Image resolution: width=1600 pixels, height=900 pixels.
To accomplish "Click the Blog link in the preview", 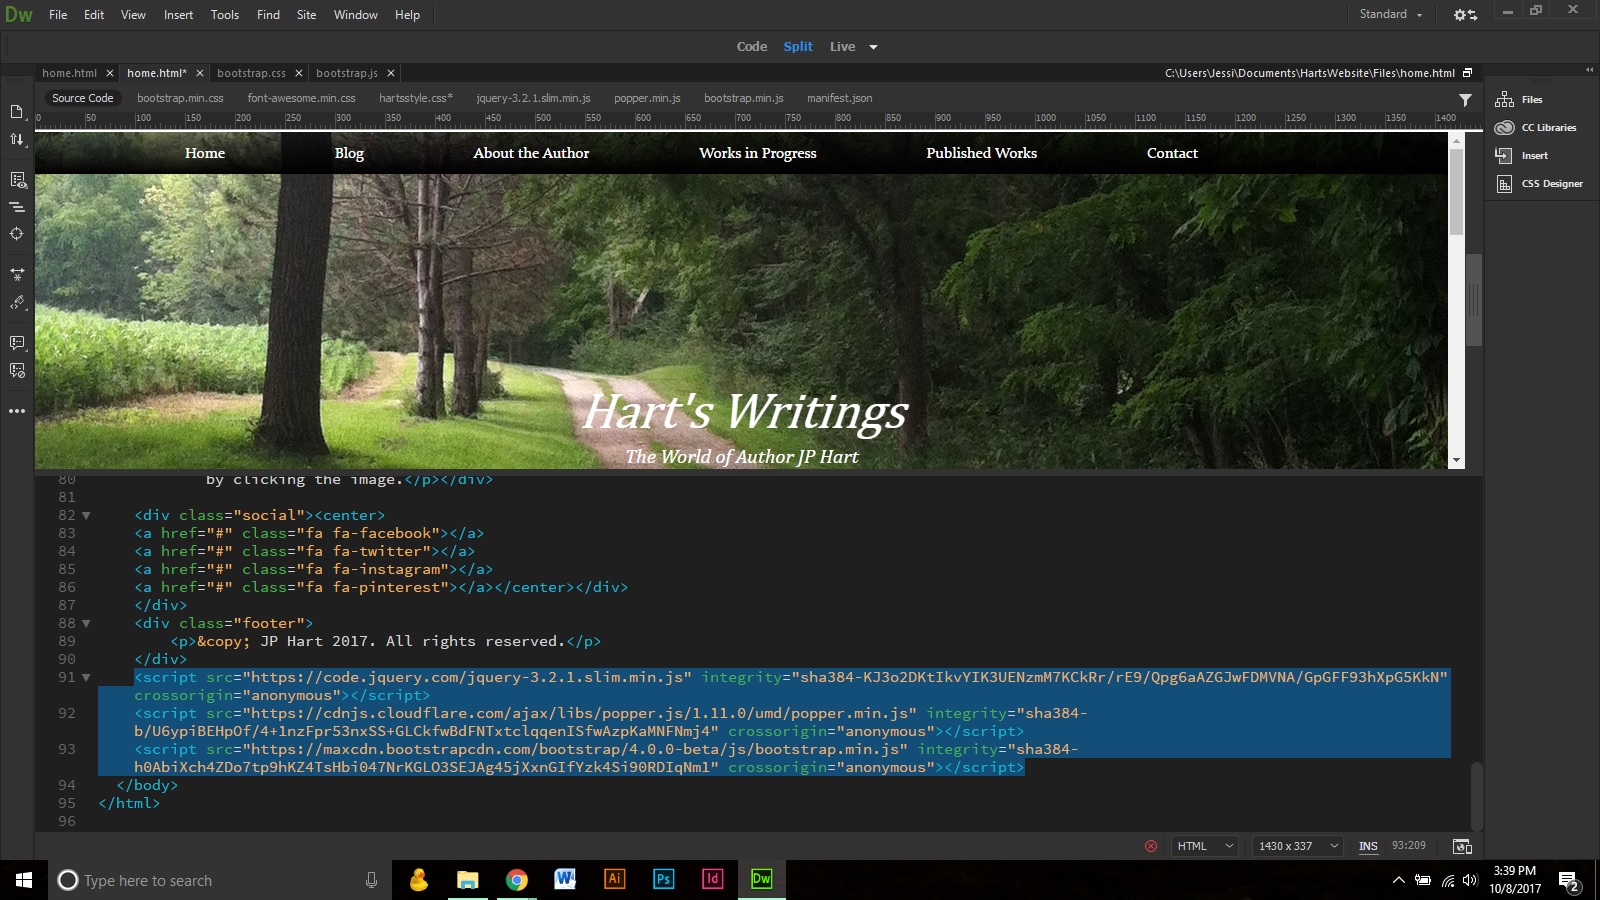I will click(349, 153).
